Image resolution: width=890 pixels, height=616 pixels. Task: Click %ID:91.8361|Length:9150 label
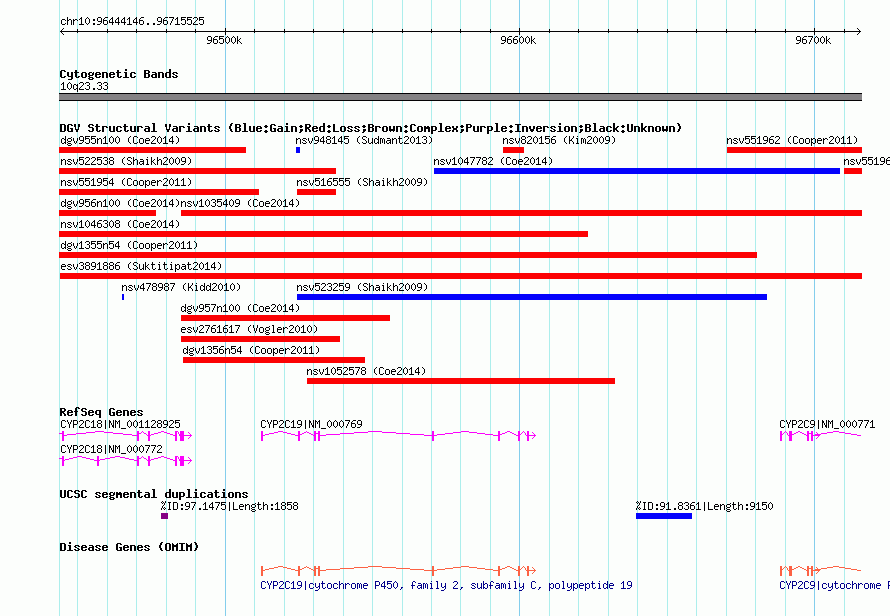pyautogui.click(x=704, y=506)
